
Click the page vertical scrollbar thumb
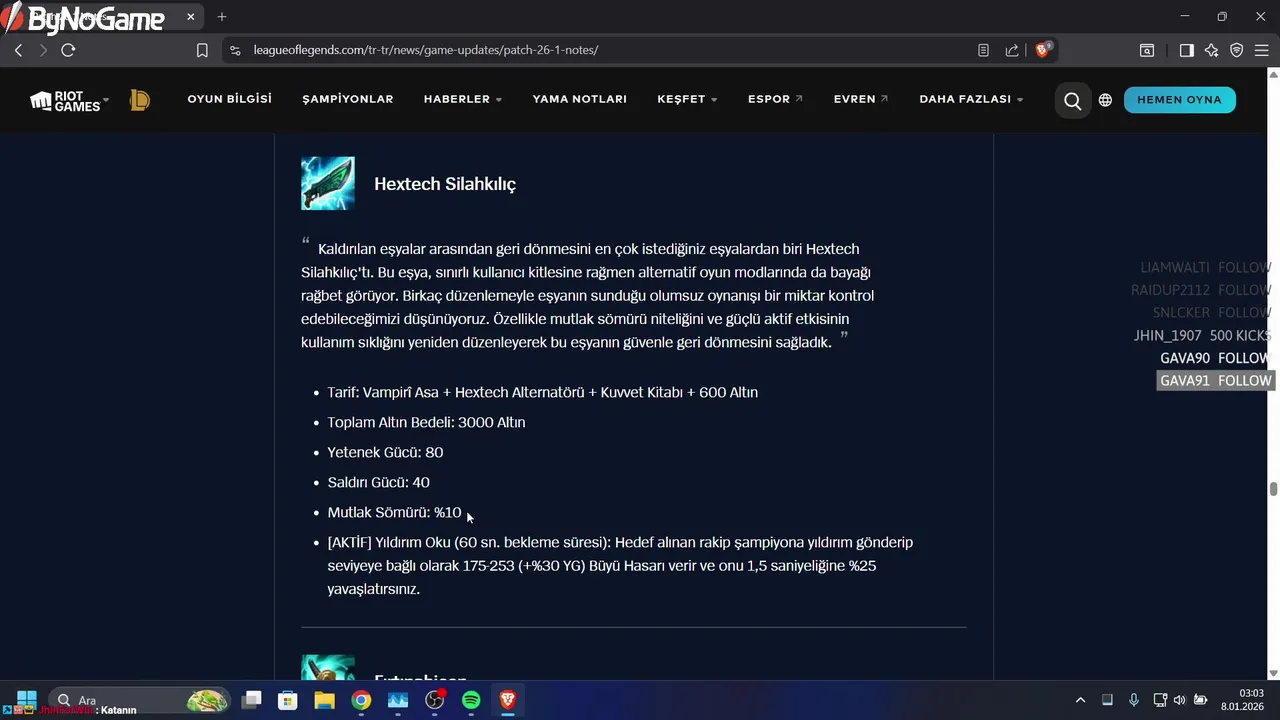coord(1273,489)
